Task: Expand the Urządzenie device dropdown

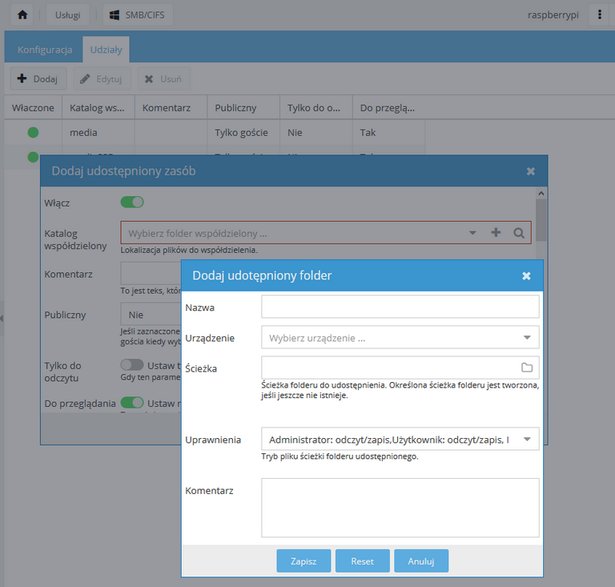Action: pos(527,338)
